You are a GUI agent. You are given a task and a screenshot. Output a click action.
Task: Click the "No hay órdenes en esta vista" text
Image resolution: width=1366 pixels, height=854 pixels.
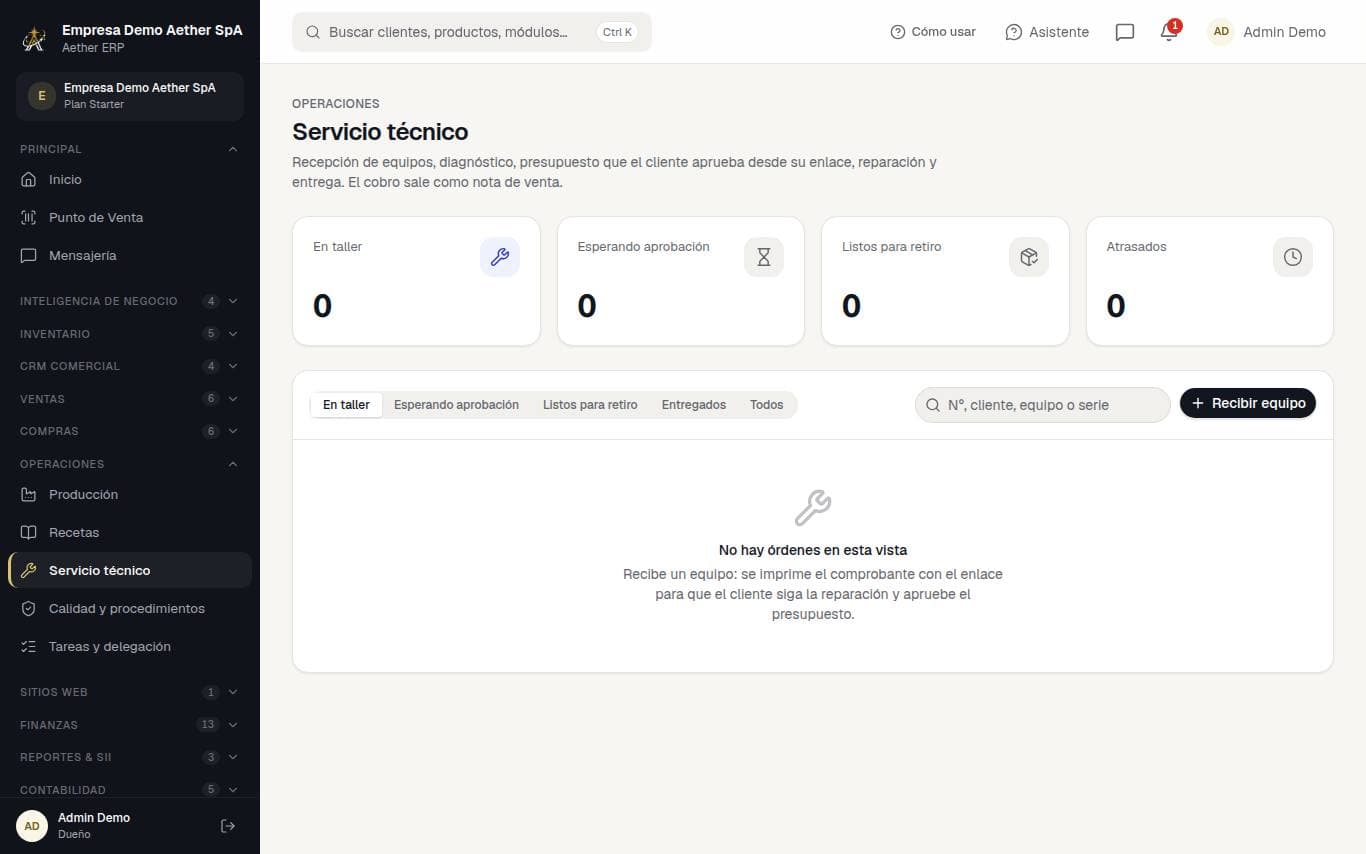pos(813,550)
